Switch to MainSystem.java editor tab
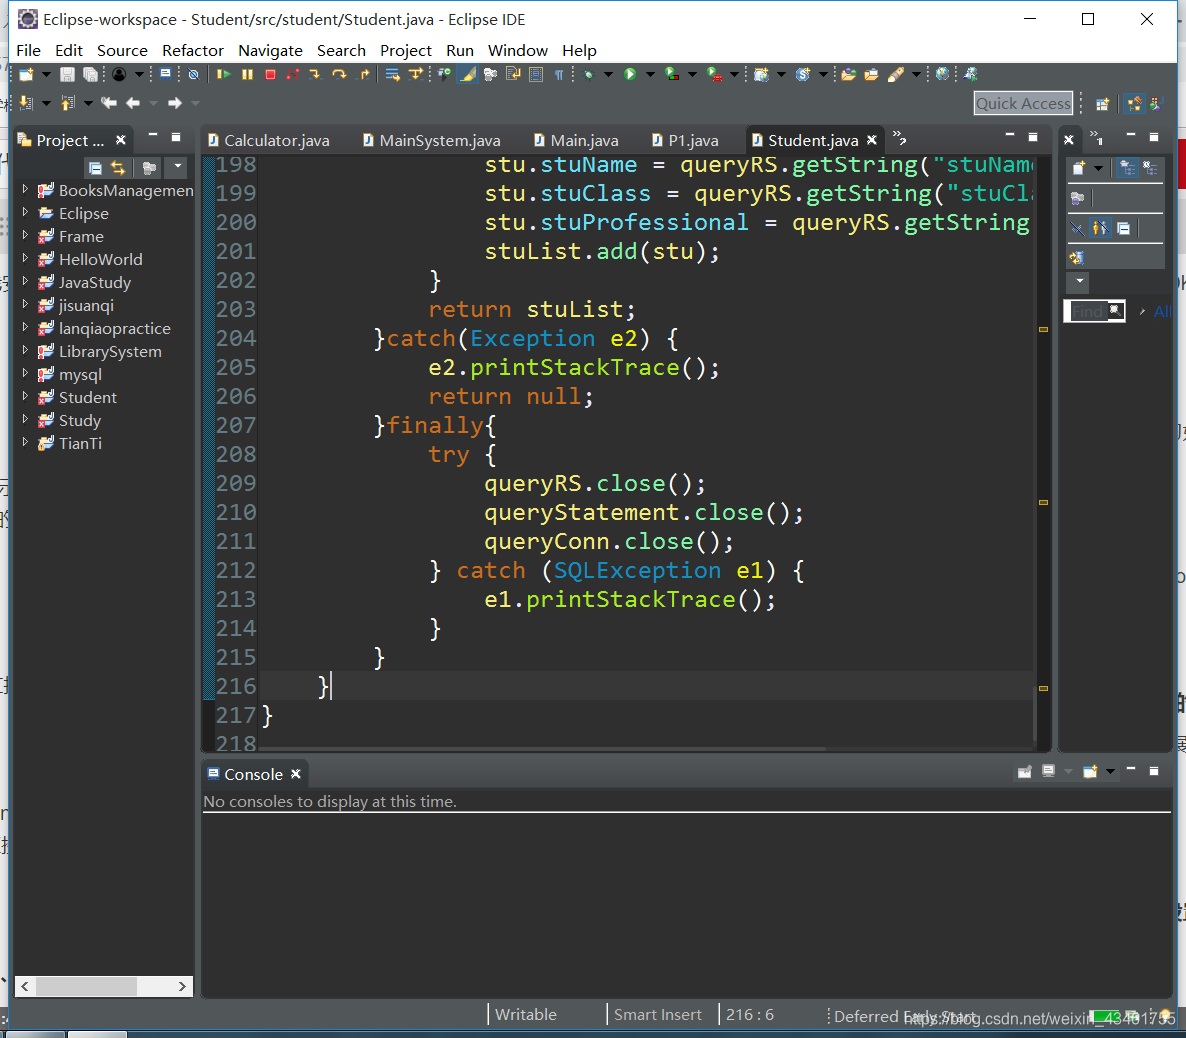The image size is (1186, 1038). (x=432, y=140)
